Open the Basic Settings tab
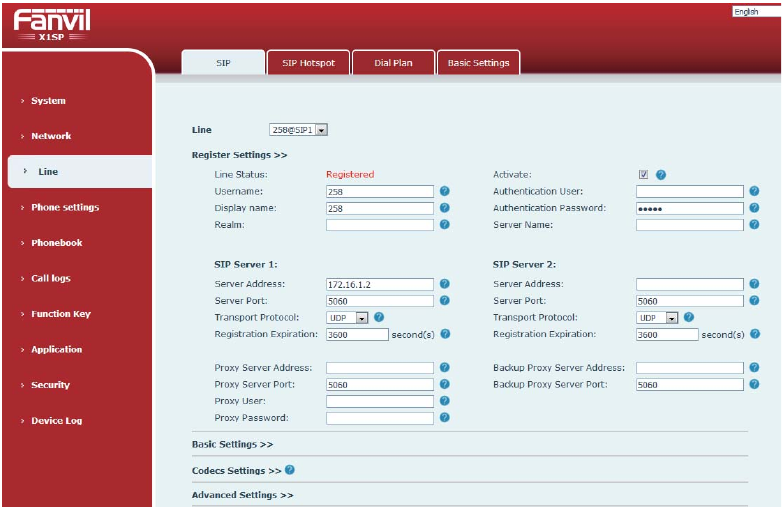Screen dimensions: 782x507 click(x=479, y=63)
